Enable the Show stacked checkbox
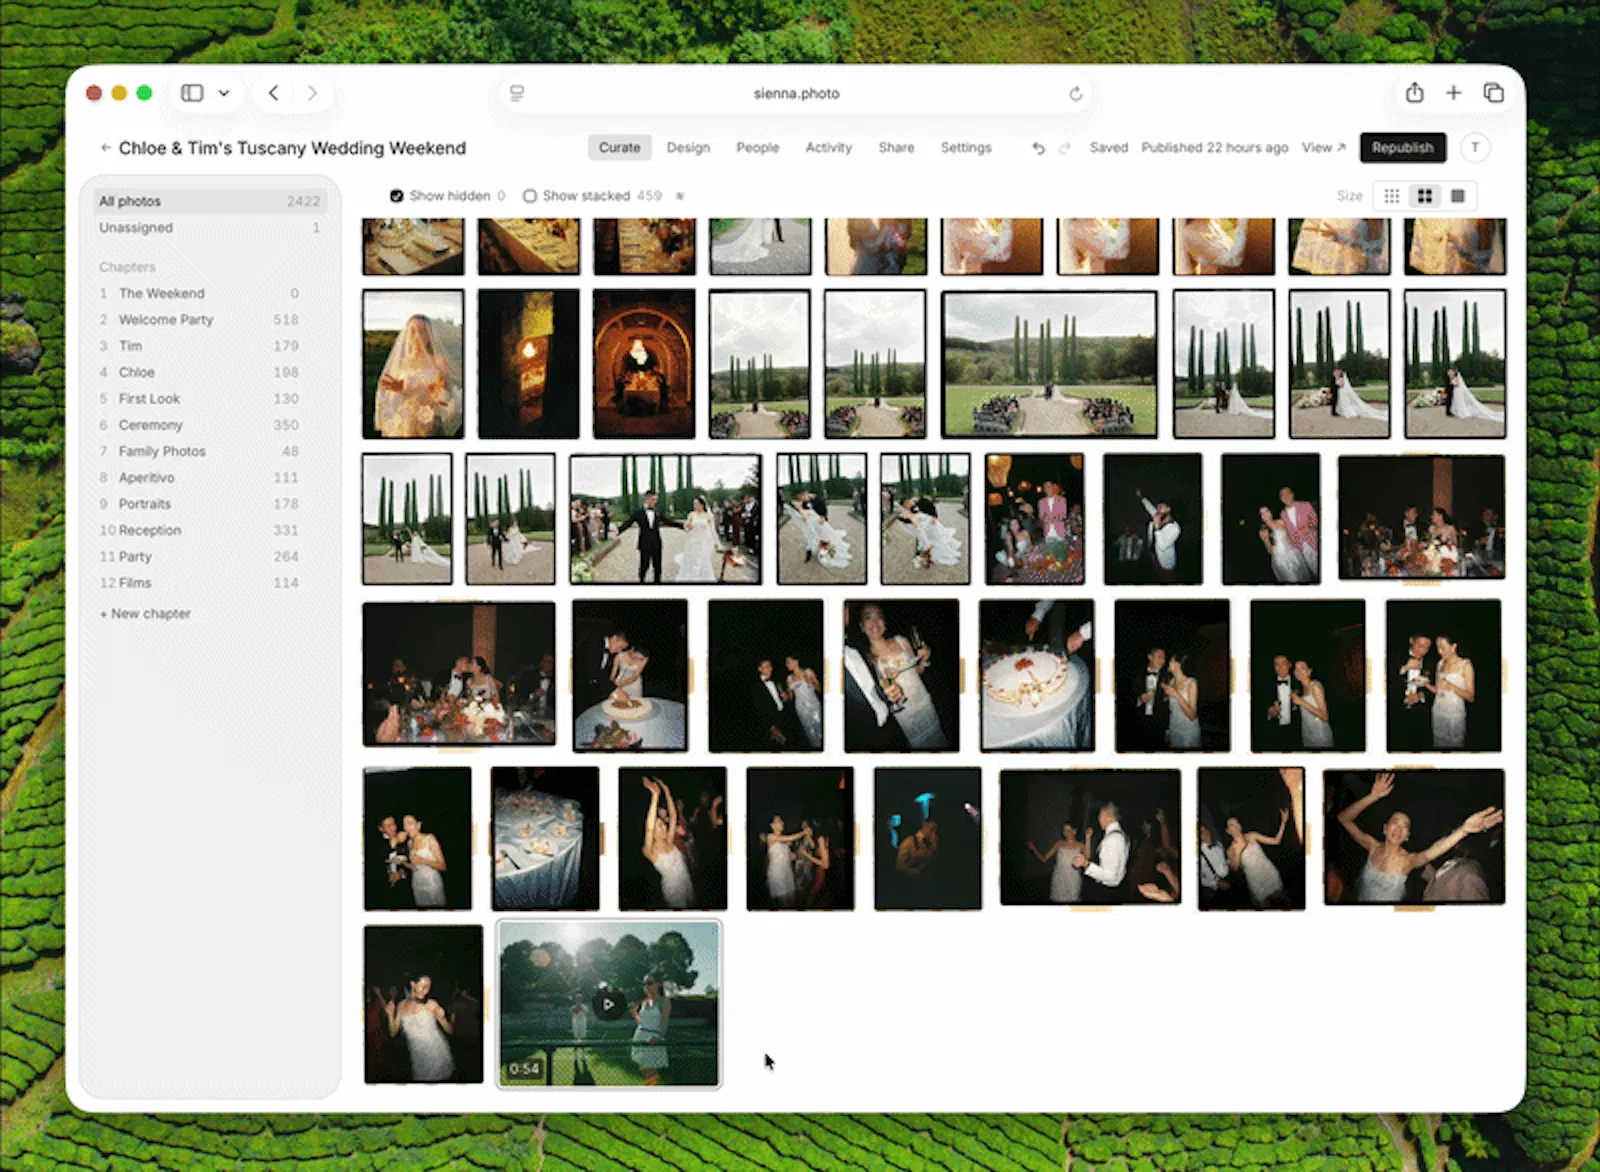1600x1172 pixels. click(x=529, y=196)
